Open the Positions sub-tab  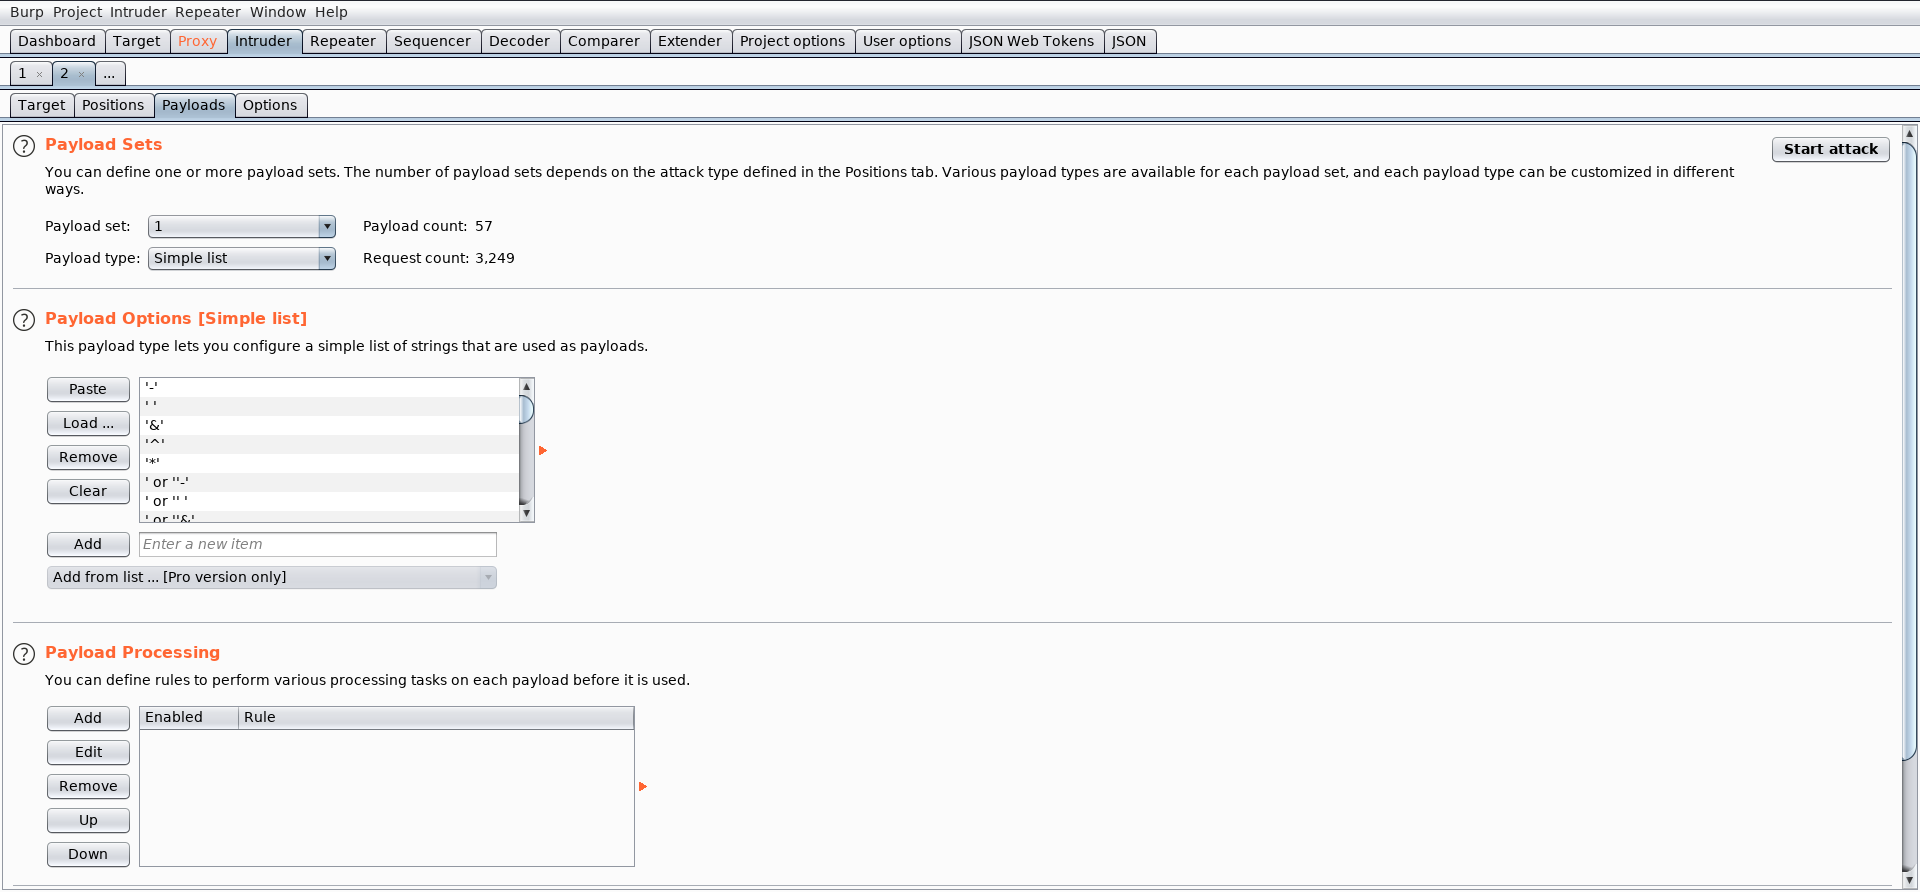tap(112, 105)
